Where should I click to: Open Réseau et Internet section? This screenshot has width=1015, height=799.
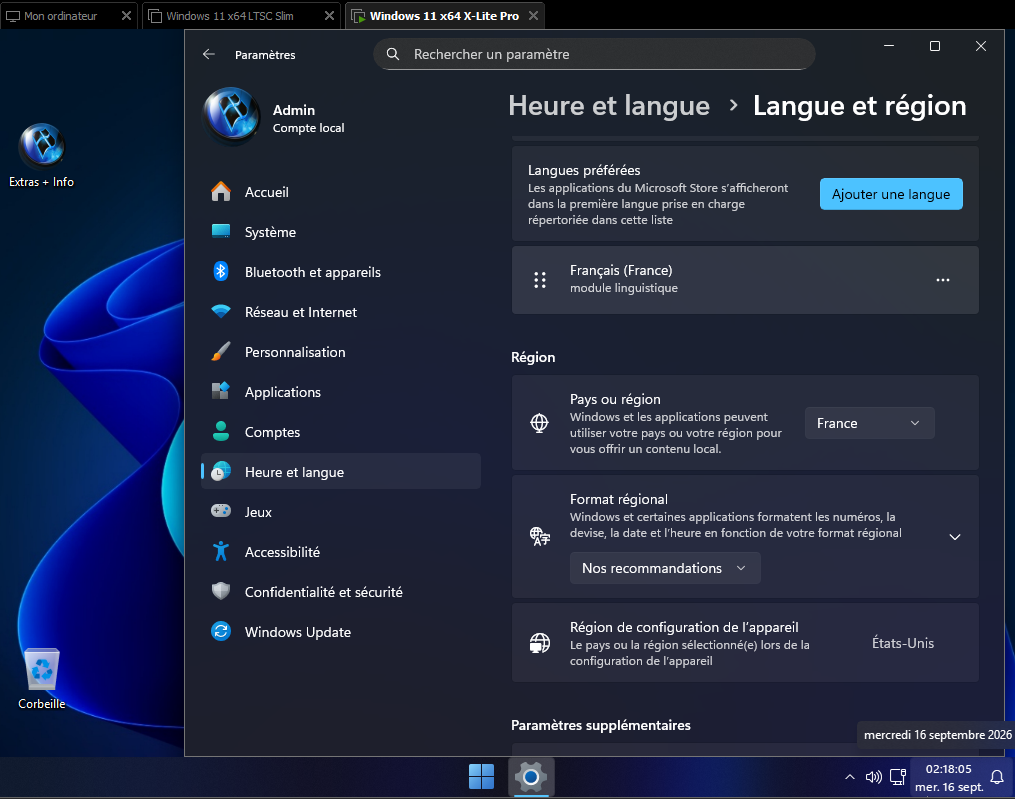[340, 312]
